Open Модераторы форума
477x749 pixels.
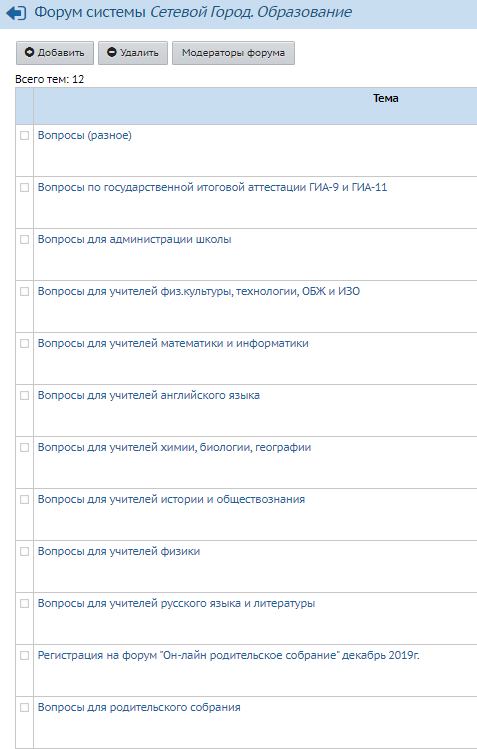point(233,53)
